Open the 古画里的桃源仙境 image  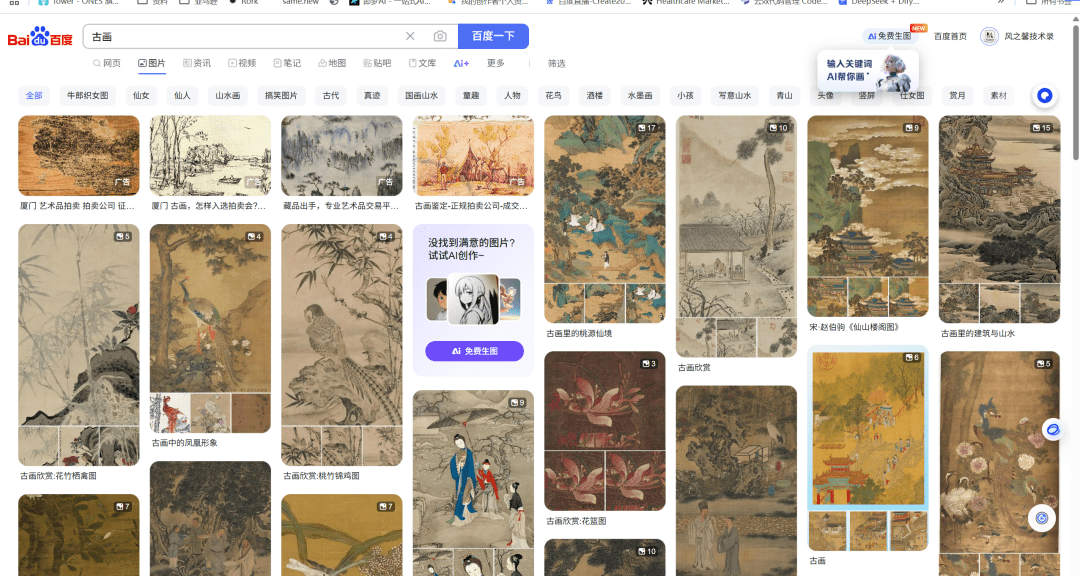click(605, 219)
